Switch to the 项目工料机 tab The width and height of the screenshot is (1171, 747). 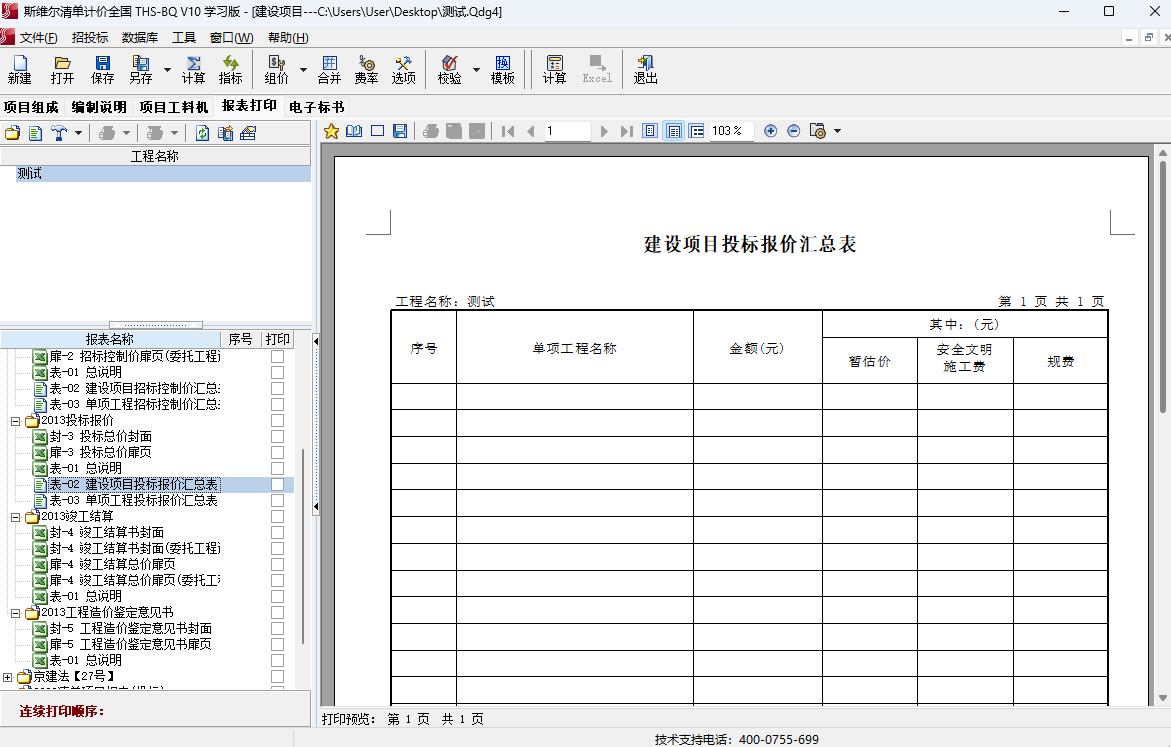click(x=173, y=107)
